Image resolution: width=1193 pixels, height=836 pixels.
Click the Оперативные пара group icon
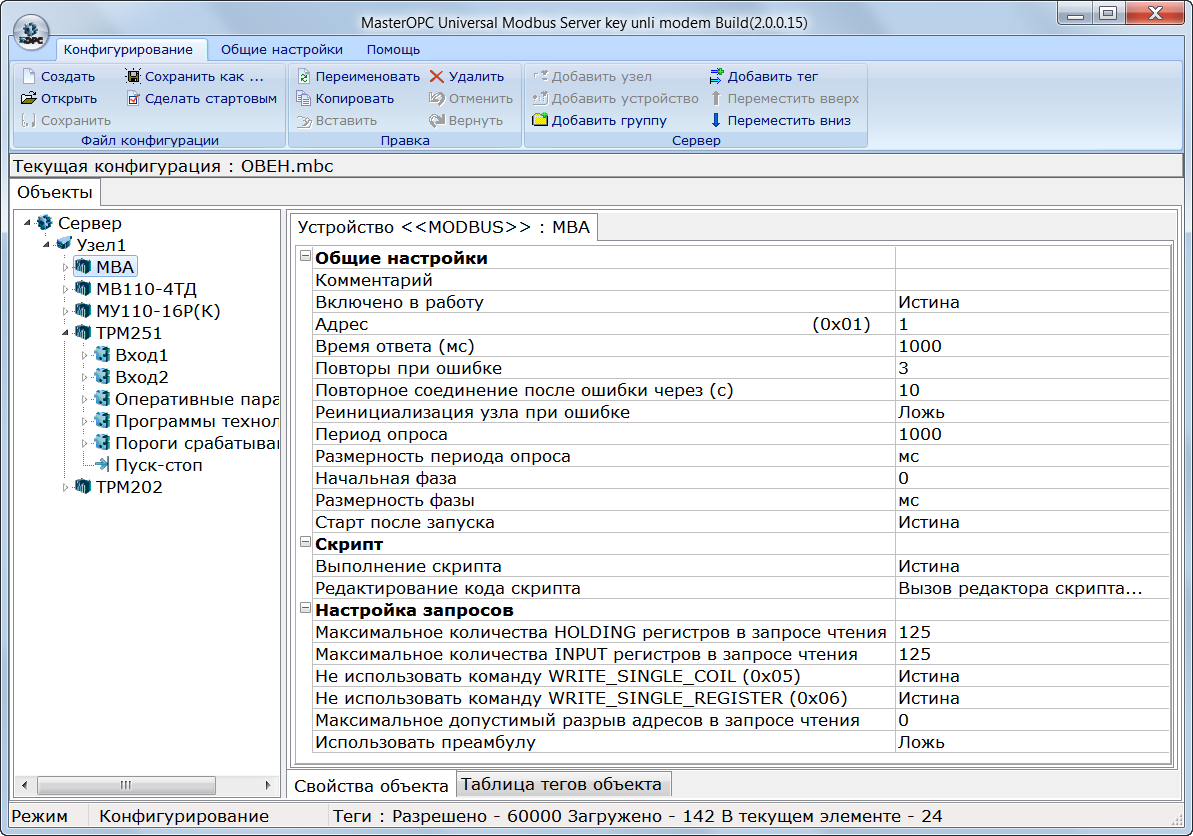(x=102, y=399)
